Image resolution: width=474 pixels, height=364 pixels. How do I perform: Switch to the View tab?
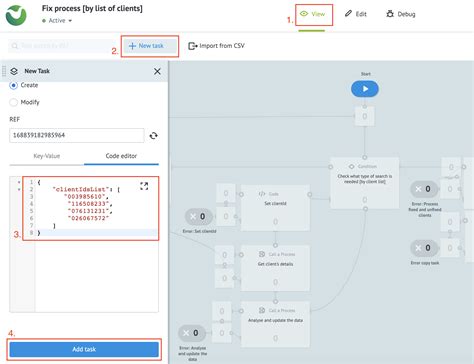click(x=312, y=14)
